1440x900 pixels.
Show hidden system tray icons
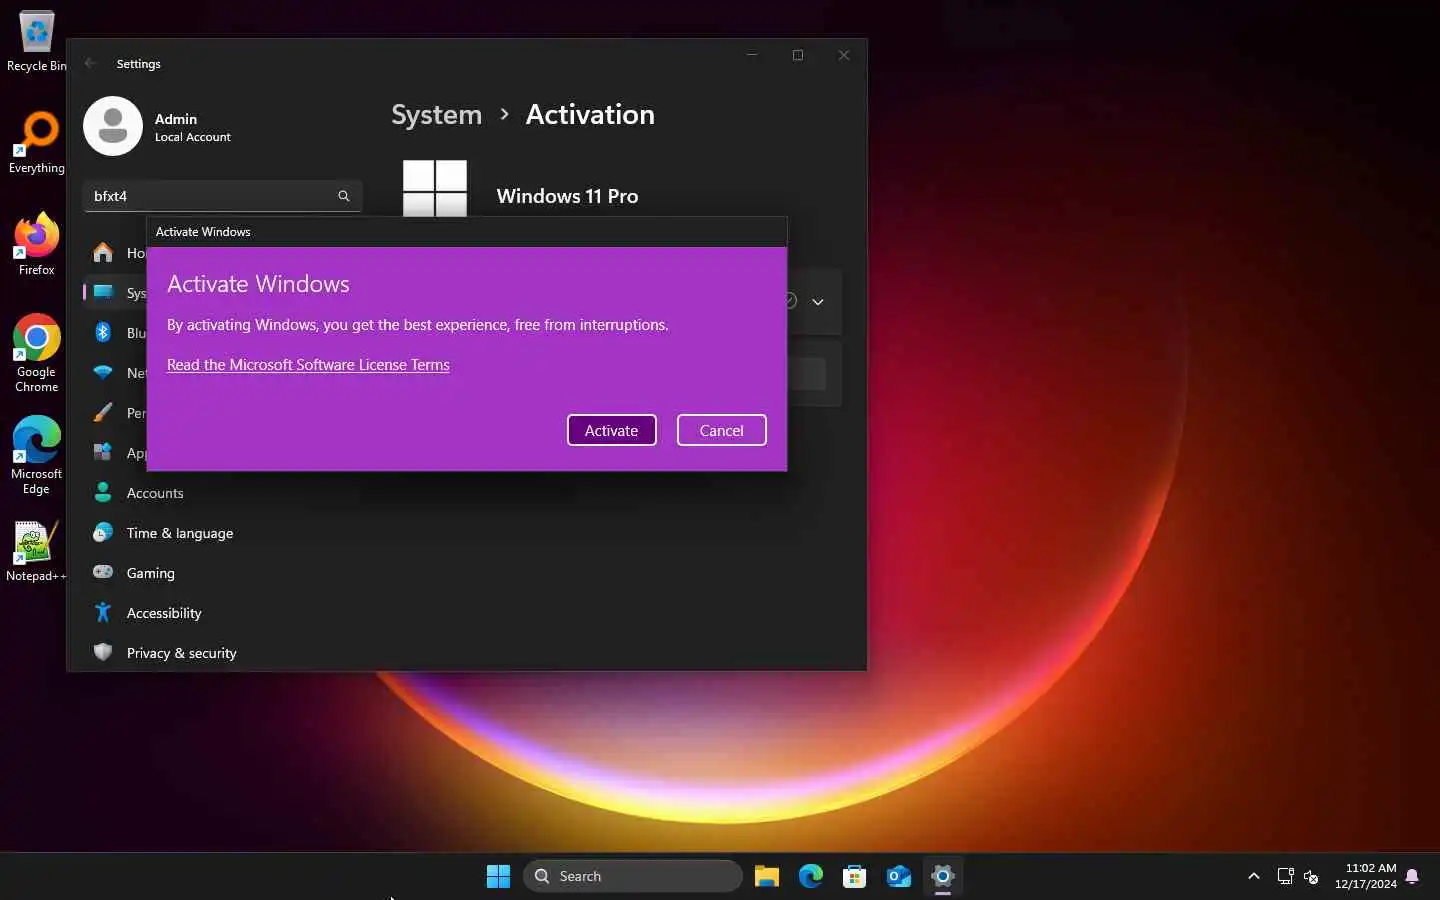tap(1254, 876)
